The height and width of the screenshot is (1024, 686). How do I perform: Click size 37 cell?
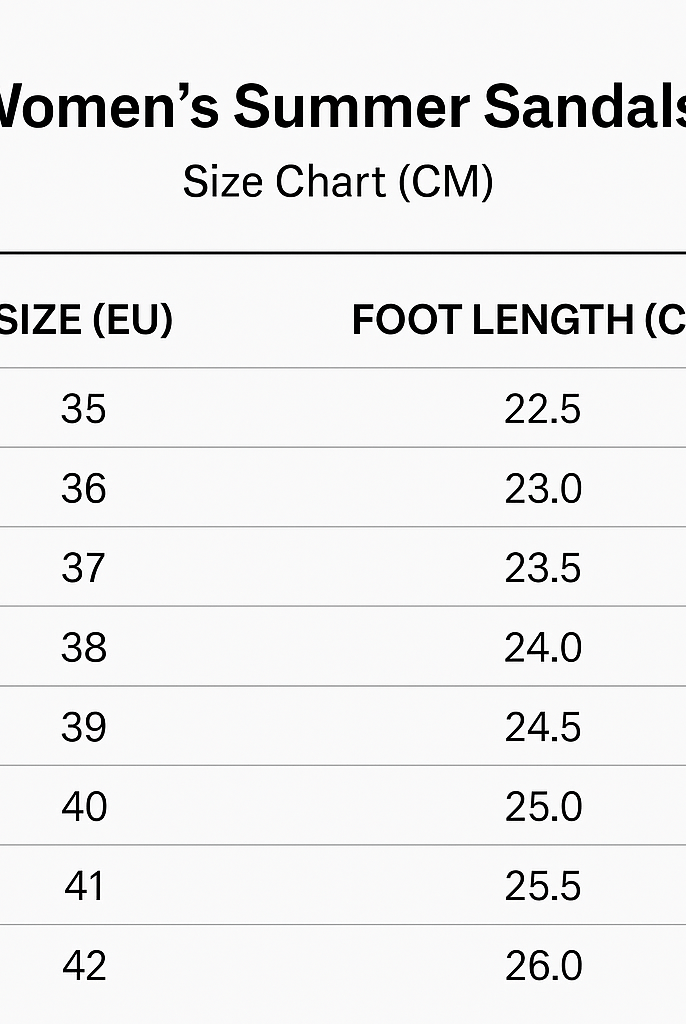[x=83, y=568]
